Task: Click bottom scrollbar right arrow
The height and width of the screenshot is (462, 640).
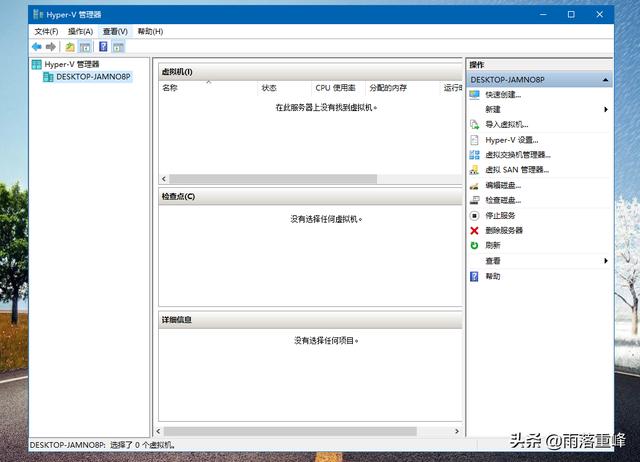Action: tap(457, 431)
